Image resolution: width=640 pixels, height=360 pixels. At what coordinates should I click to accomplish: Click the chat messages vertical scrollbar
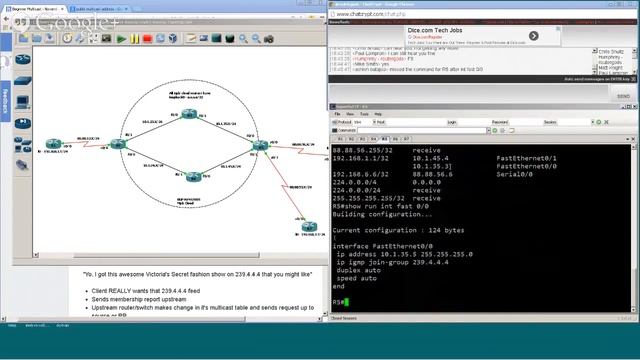click(595, 61)
